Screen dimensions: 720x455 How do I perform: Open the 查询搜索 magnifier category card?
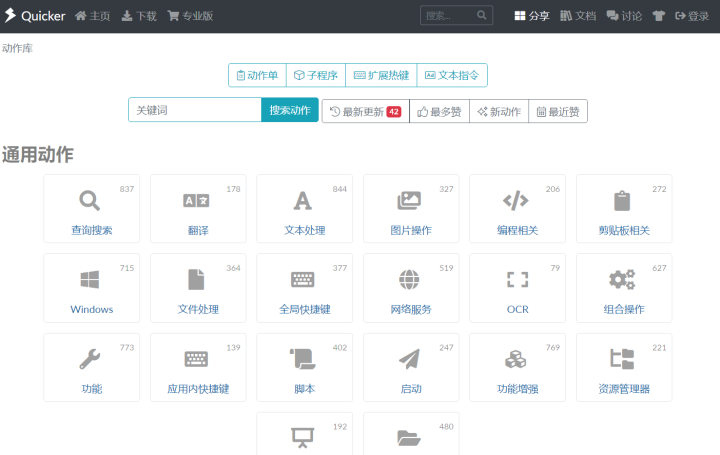(x=91, y=209)
